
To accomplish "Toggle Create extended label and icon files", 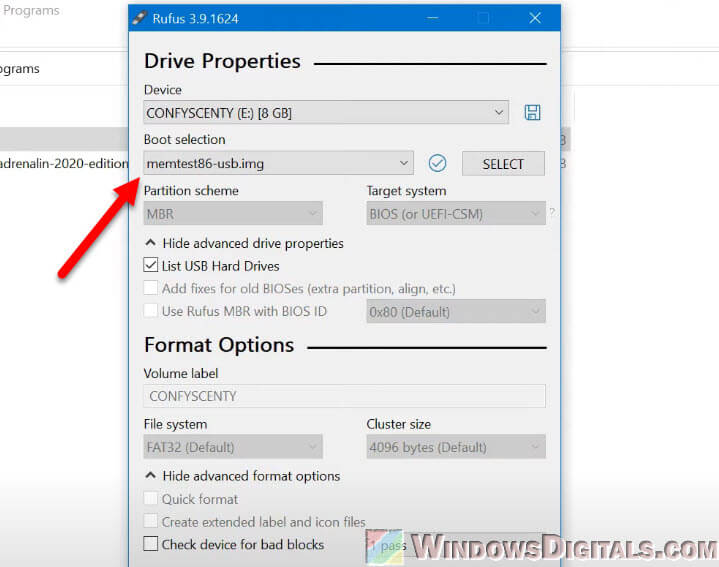I will coord(150,522).
